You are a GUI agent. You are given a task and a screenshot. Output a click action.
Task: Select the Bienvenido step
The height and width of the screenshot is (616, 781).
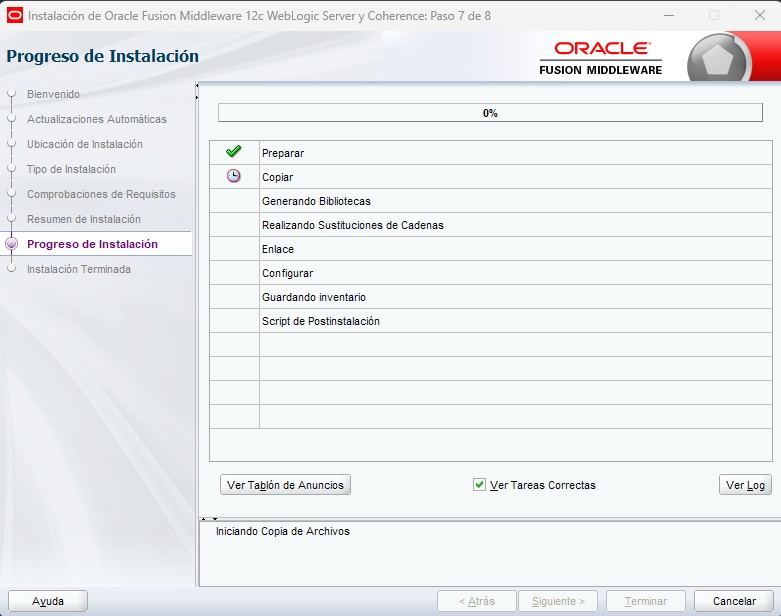53,94
